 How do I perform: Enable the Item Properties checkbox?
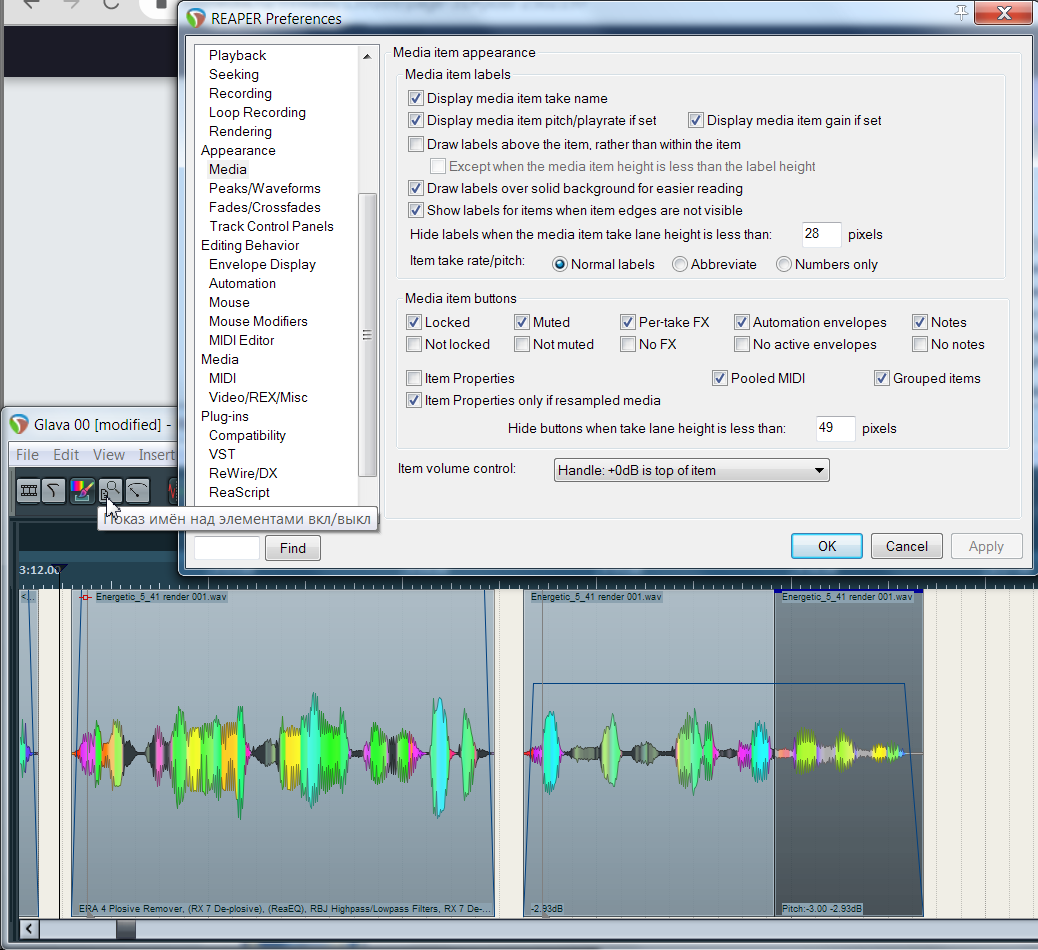[x=414, y=379]
